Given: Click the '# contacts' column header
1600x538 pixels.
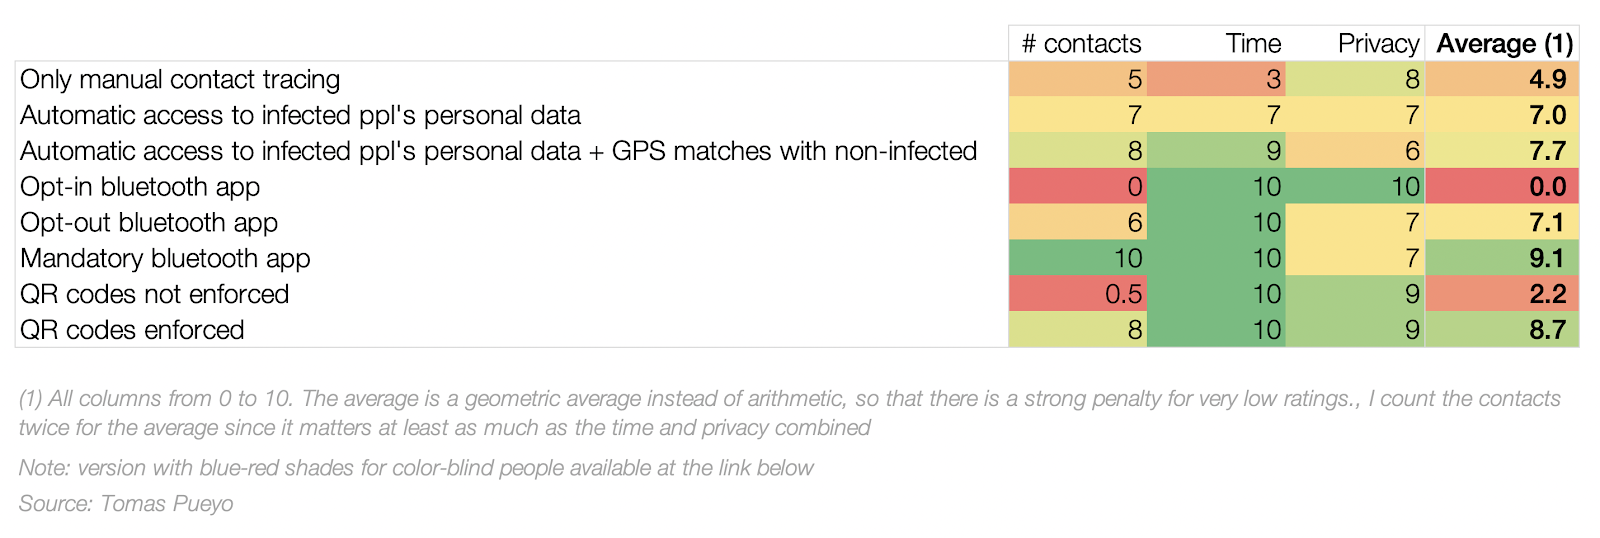Looking at the screenshot, I should (x=1080, y=43).
